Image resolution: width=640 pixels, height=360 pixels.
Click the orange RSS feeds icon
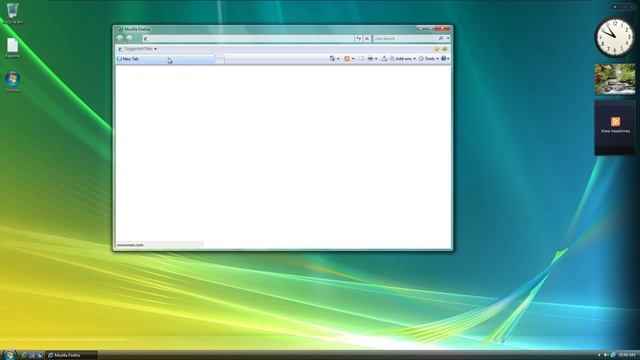tap(347, 59)
